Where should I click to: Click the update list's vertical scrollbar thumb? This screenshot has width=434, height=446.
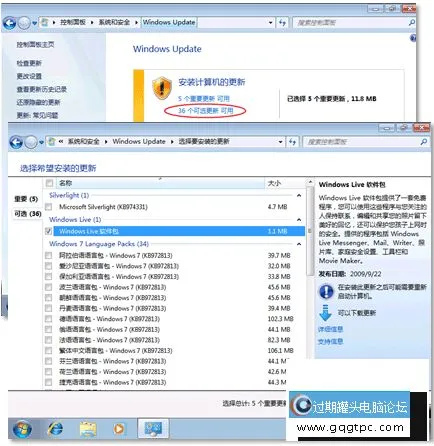click(310, 231)
